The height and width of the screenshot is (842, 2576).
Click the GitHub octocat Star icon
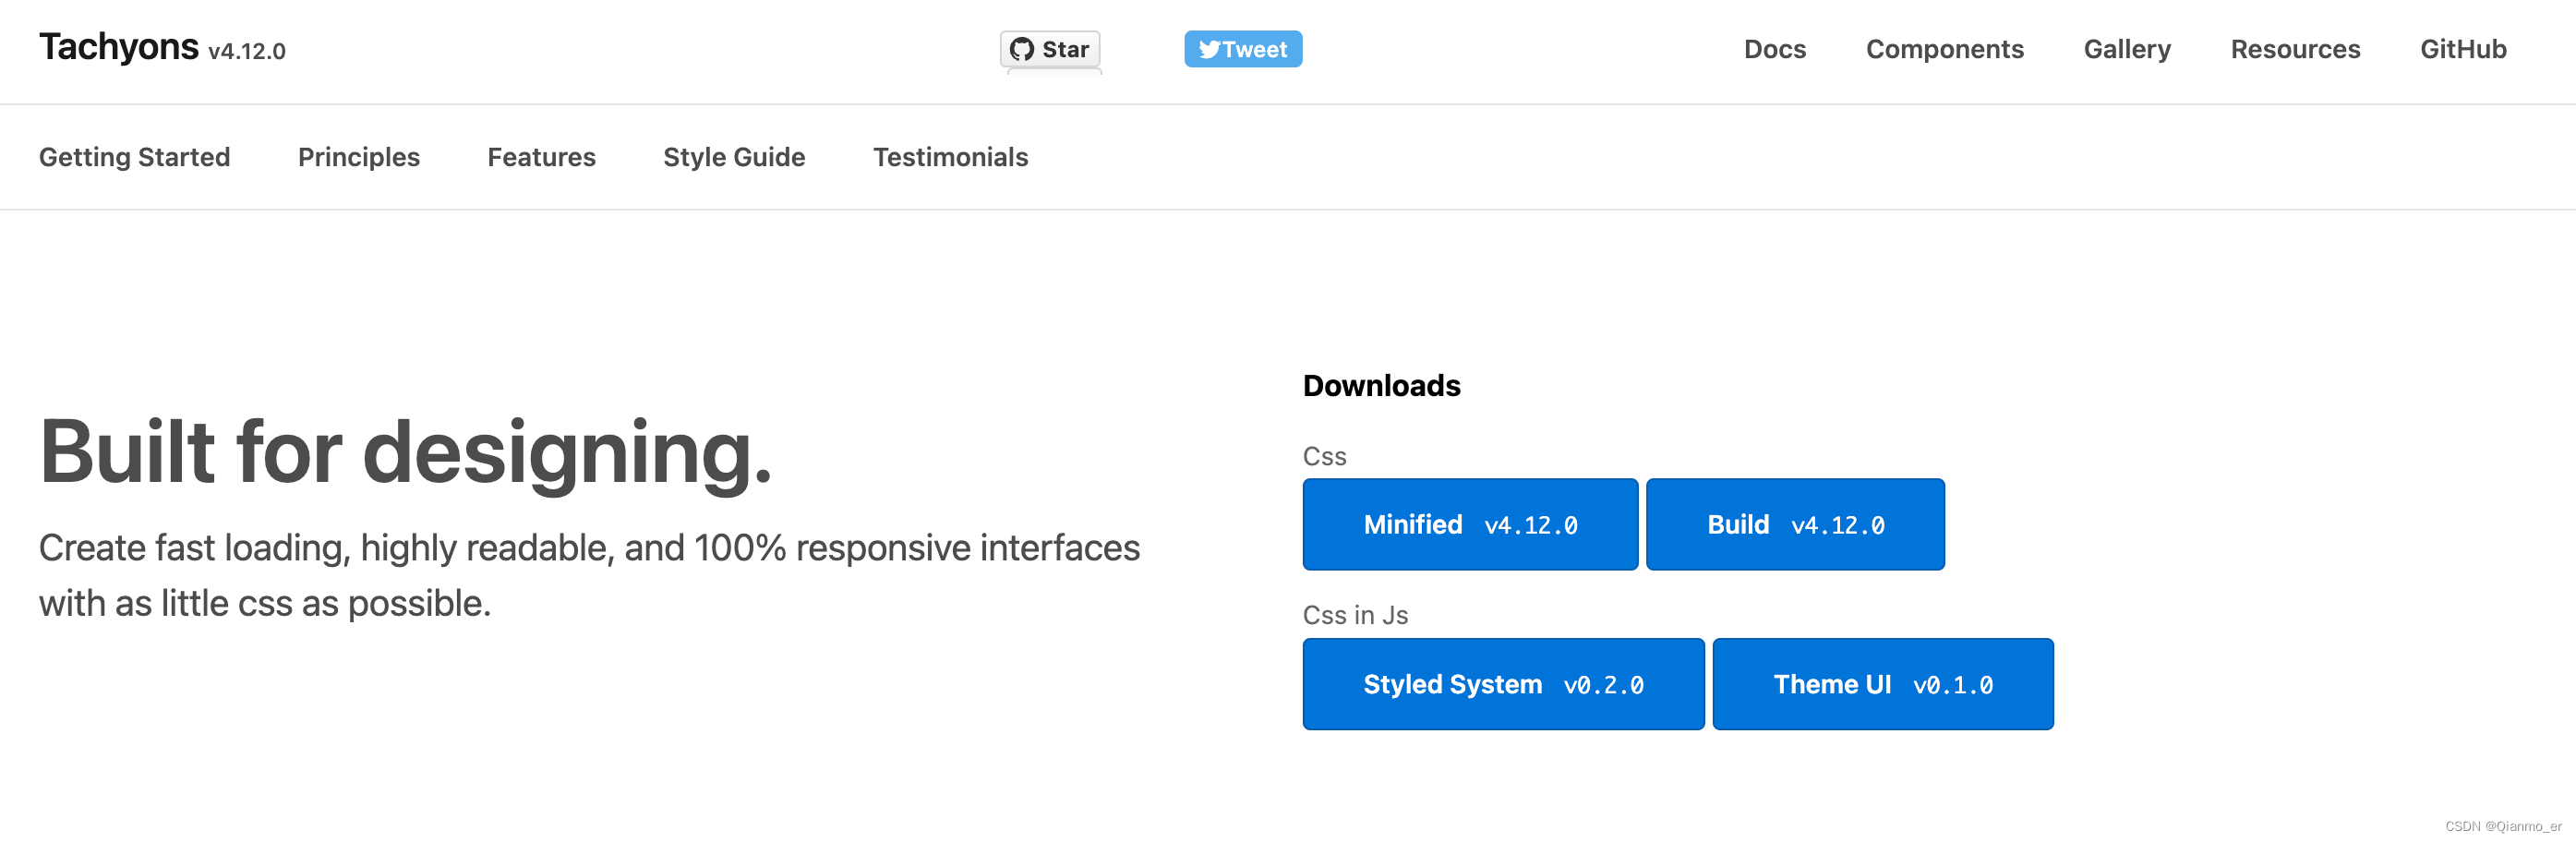coord(1021,49)
